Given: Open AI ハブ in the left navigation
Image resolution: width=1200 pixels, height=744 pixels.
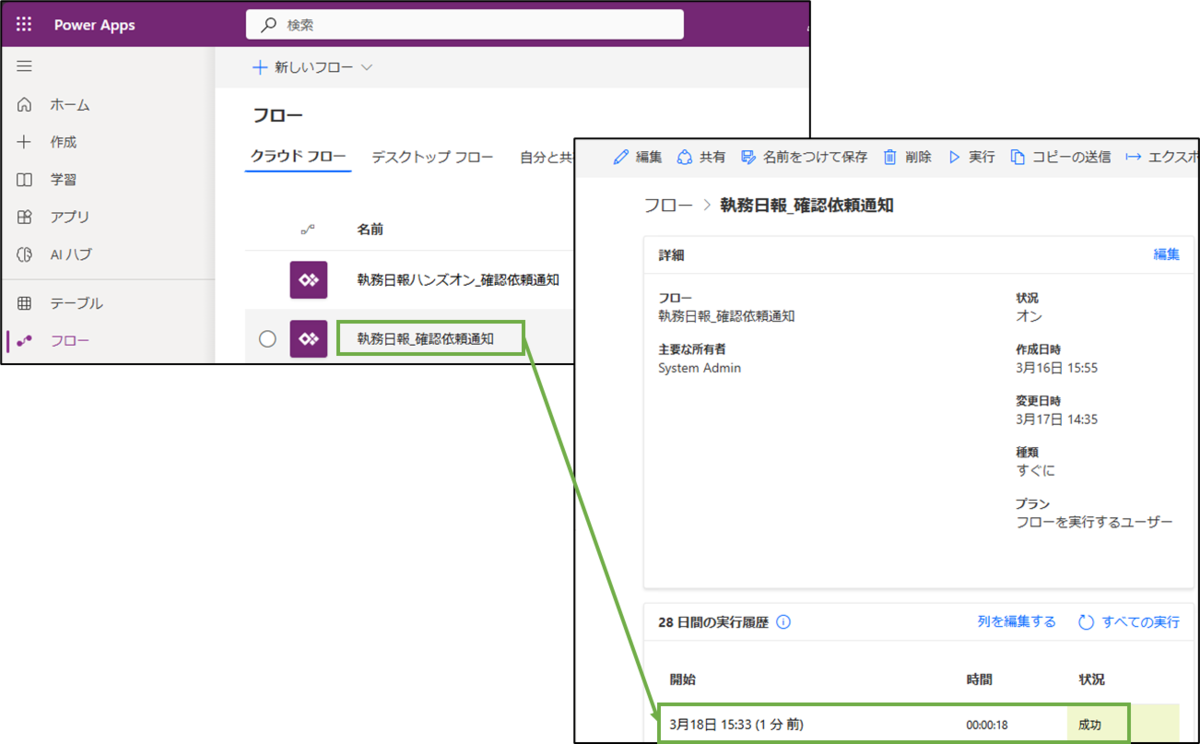Looking at the screenshot, I should [71, 254].
